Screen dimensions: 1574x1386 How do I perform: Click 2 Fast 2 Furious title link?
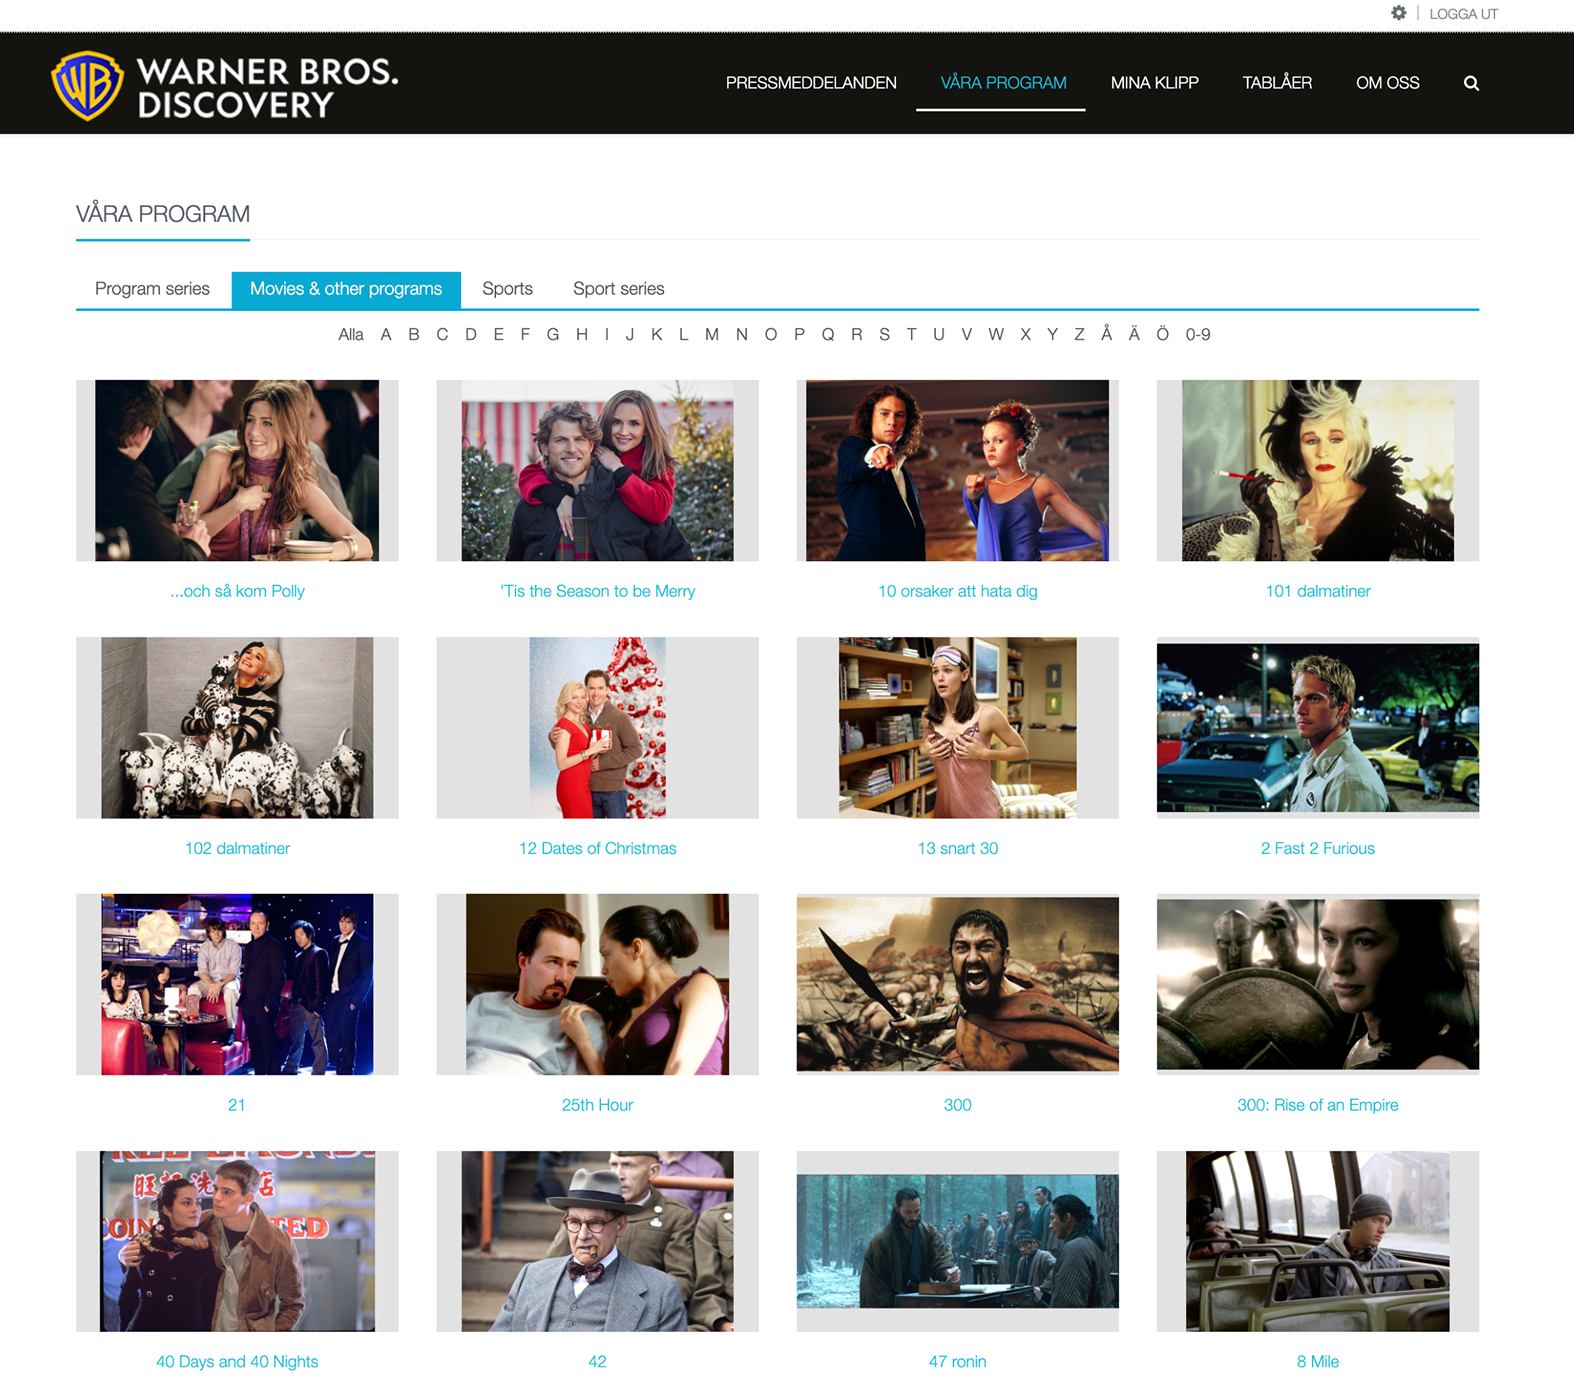point(1317,848)
